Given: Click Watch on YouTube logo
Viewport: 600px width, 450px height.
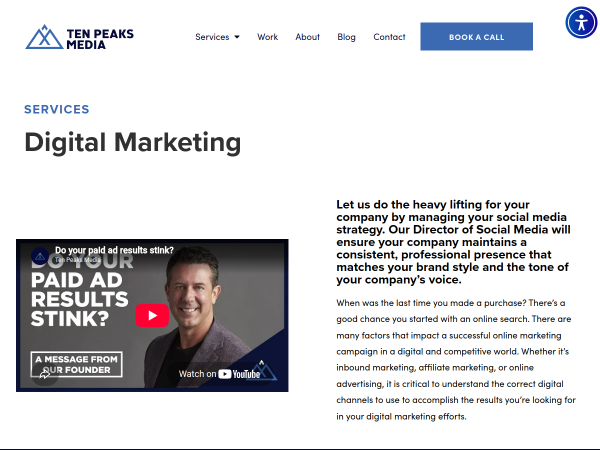Looking at the screenshot, I should point(219,374).
